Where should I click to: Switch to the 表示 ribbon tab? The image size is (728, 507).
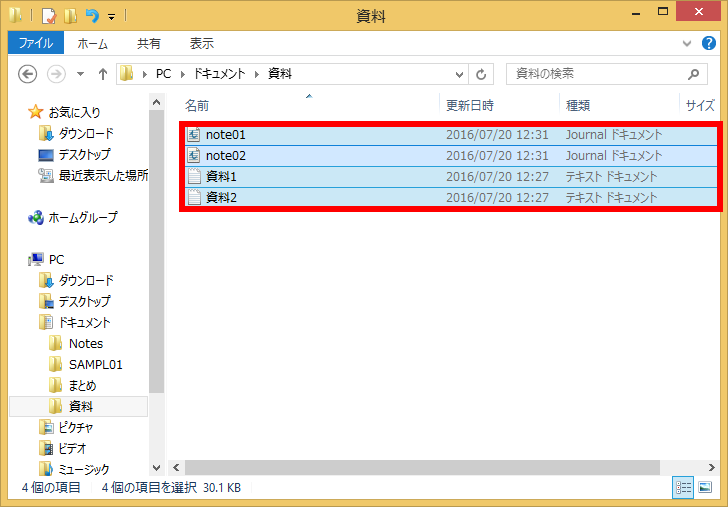202,43
